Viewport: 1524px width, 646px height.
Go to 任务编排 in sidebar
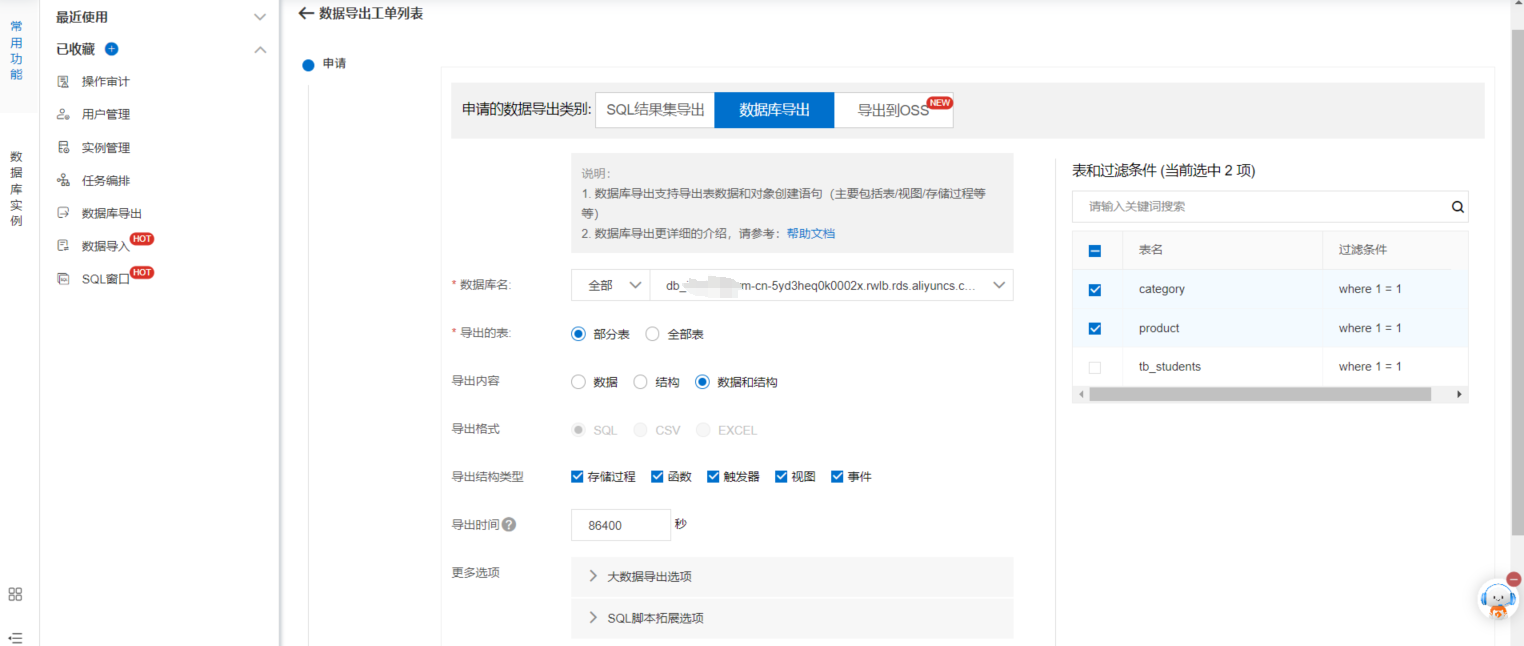(106, 180)
